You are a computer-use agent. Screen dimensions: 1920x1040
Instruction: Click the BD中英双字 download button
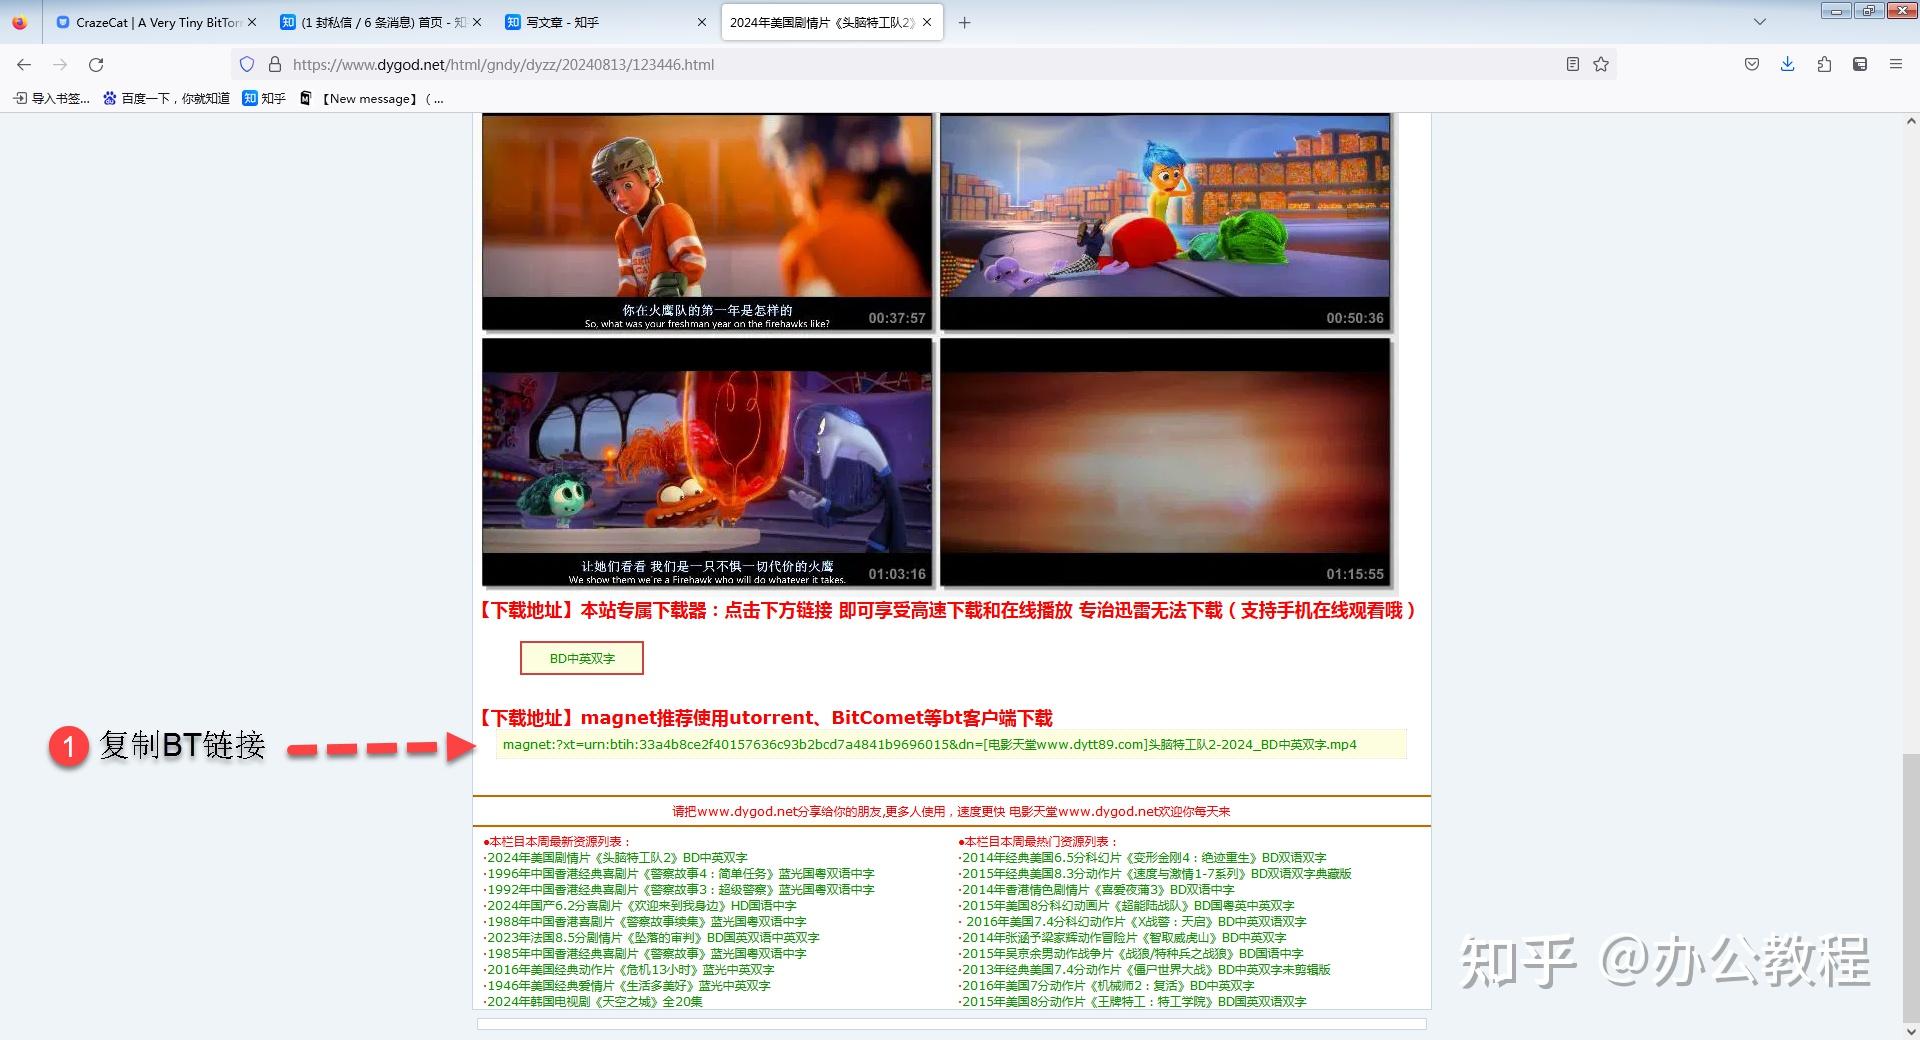coord(582,658)
